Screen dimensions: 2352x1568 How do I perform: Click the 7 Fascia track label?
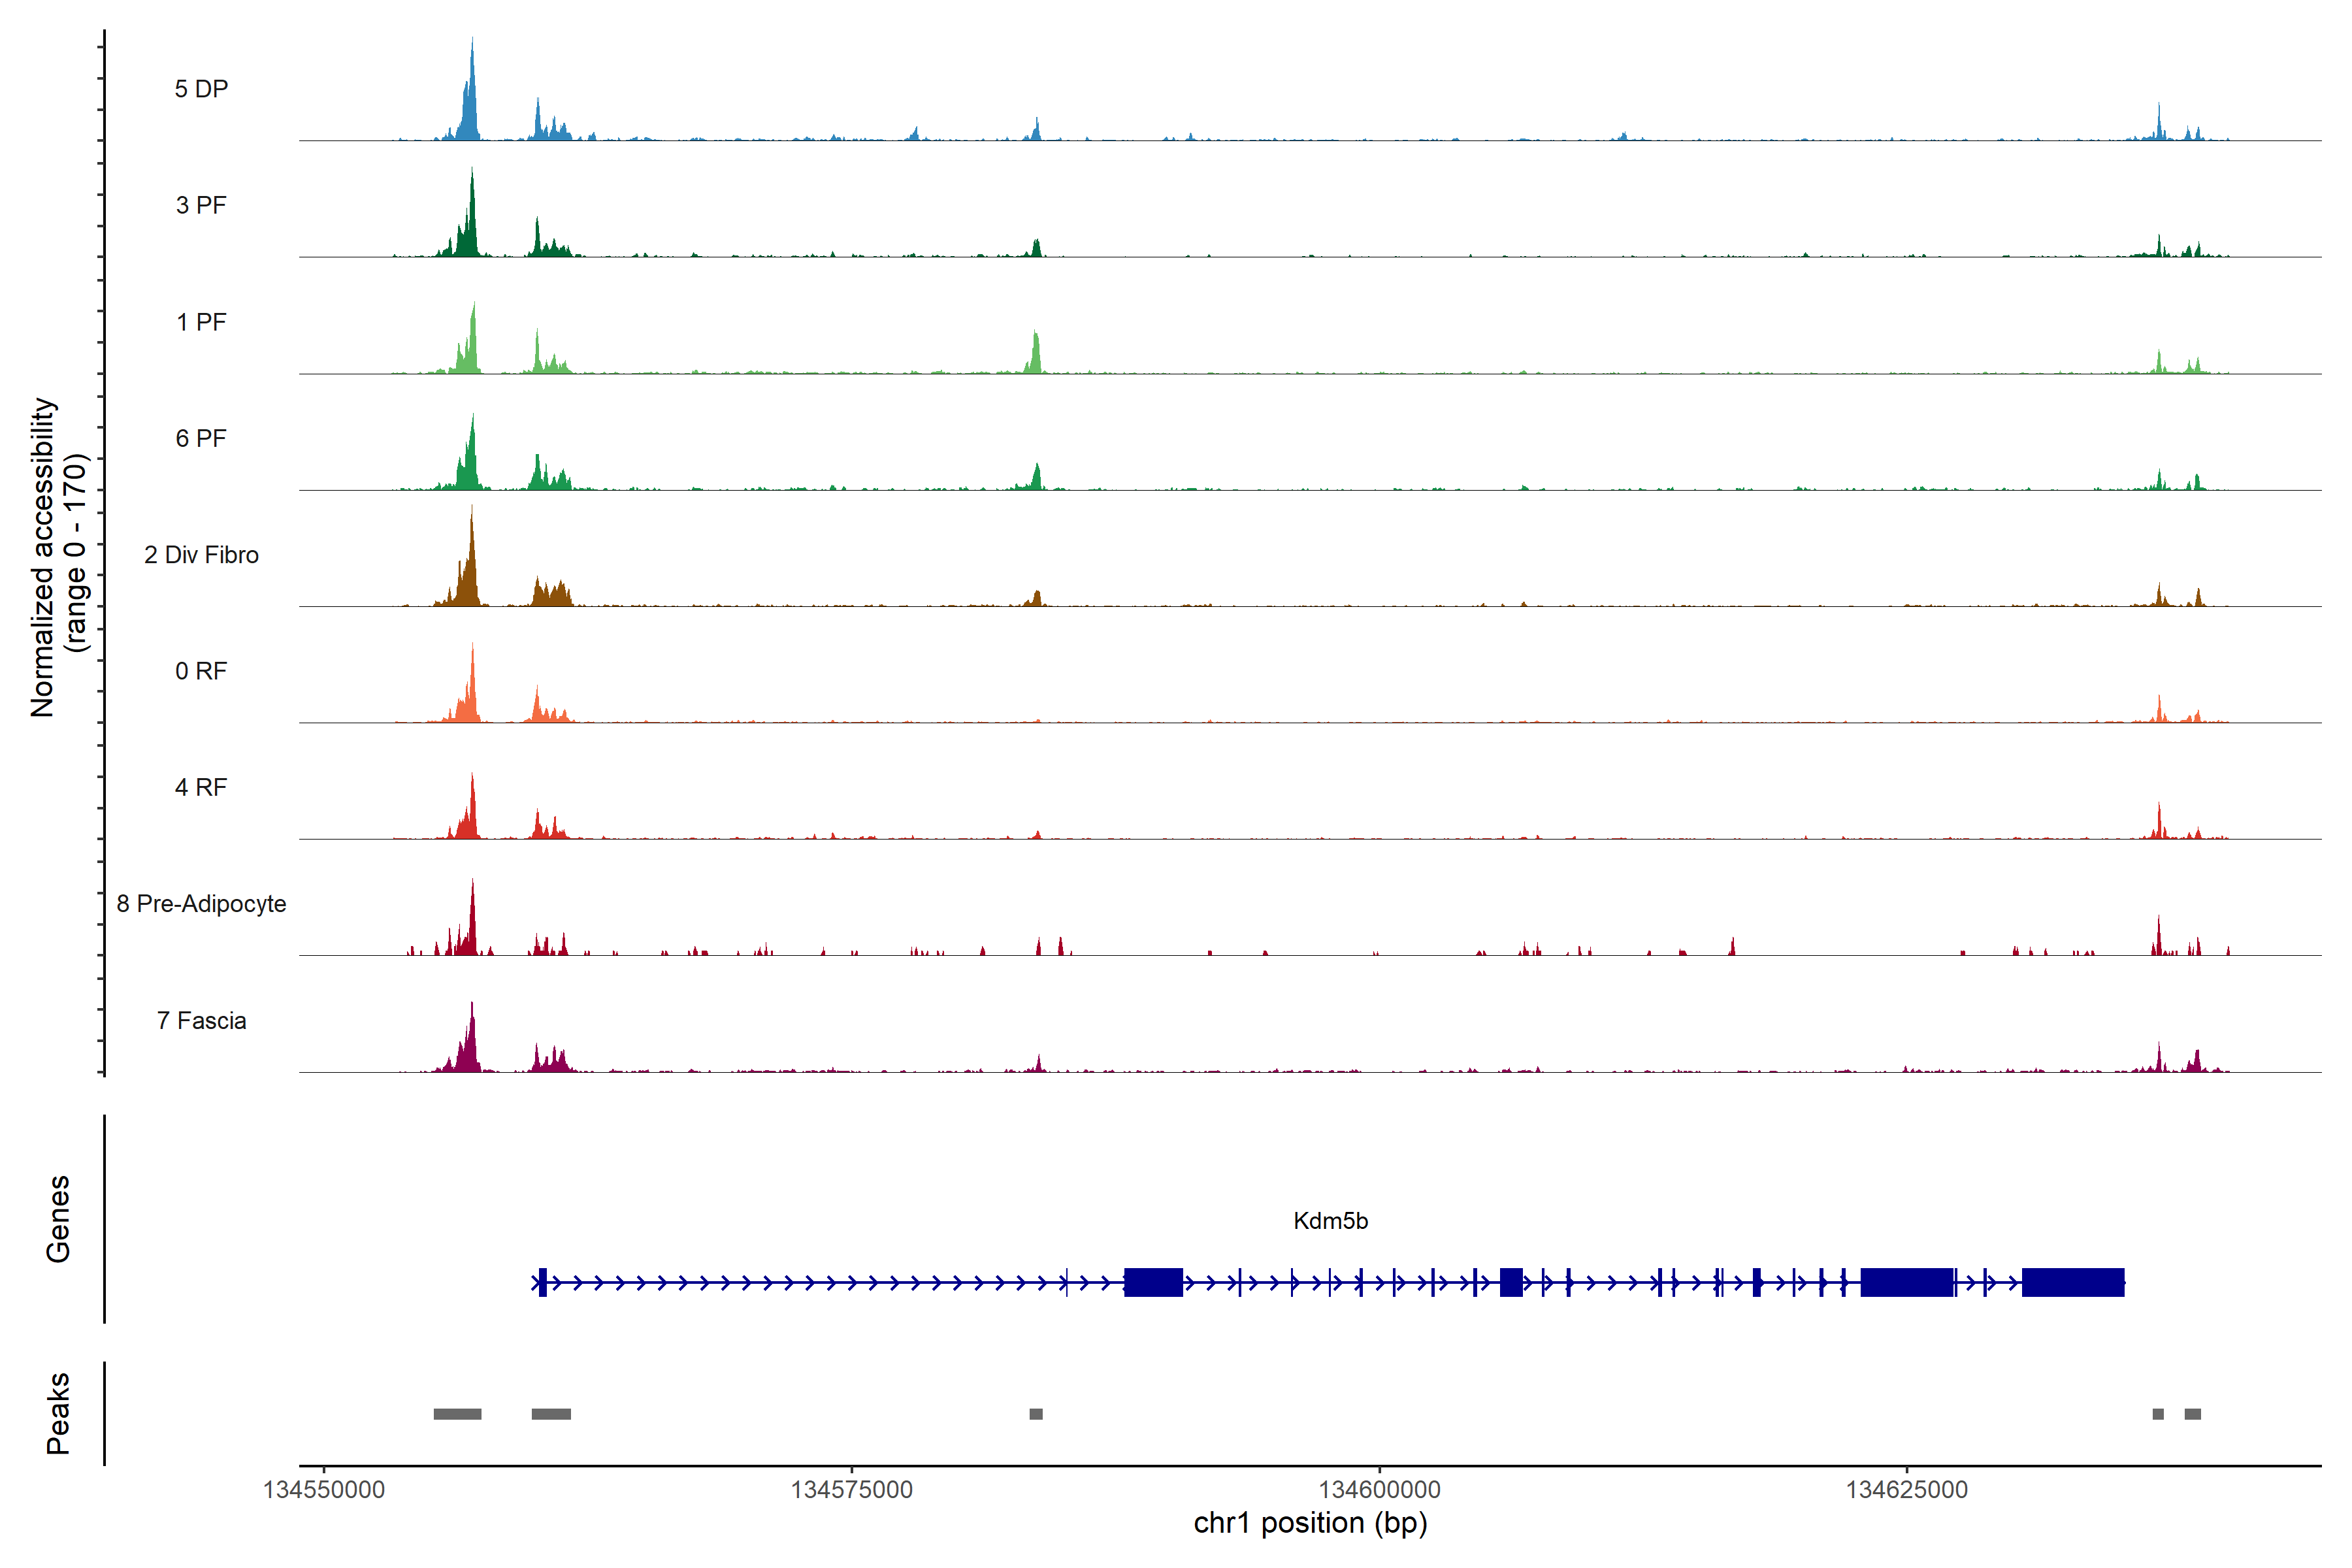[201, 1020]
